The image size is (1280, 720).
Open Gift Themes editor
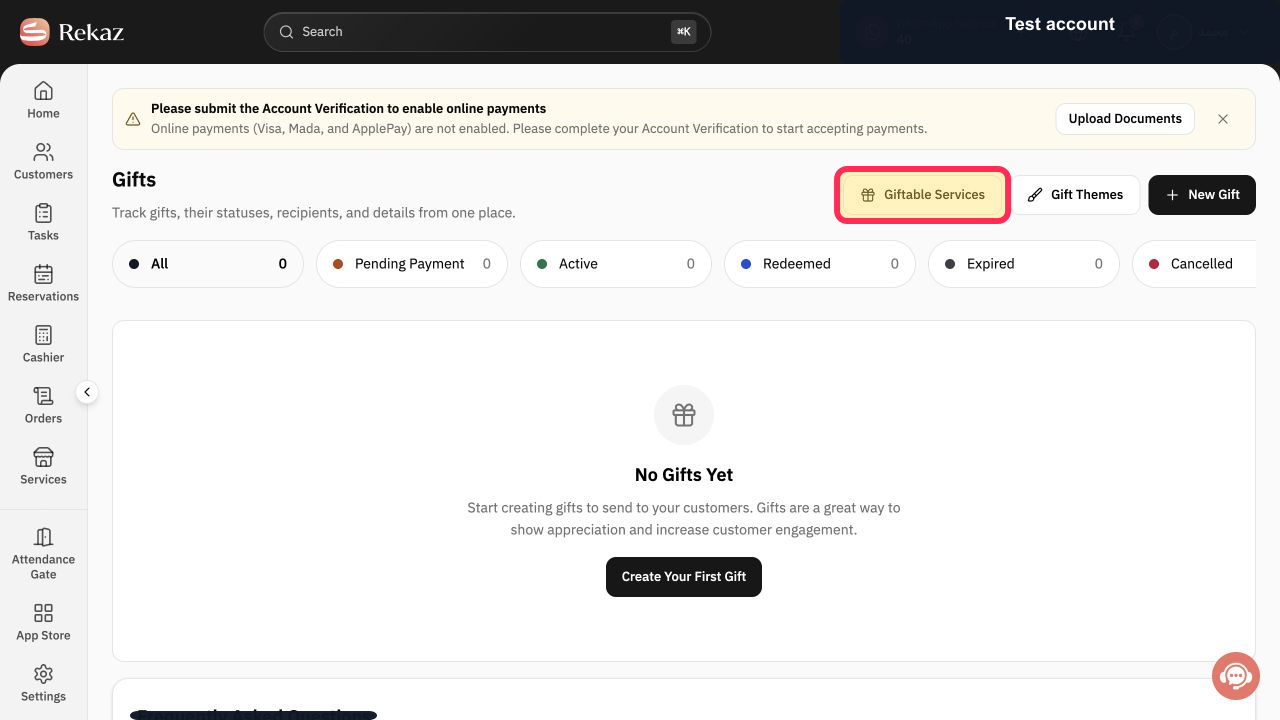click(x=1076, y=195)
